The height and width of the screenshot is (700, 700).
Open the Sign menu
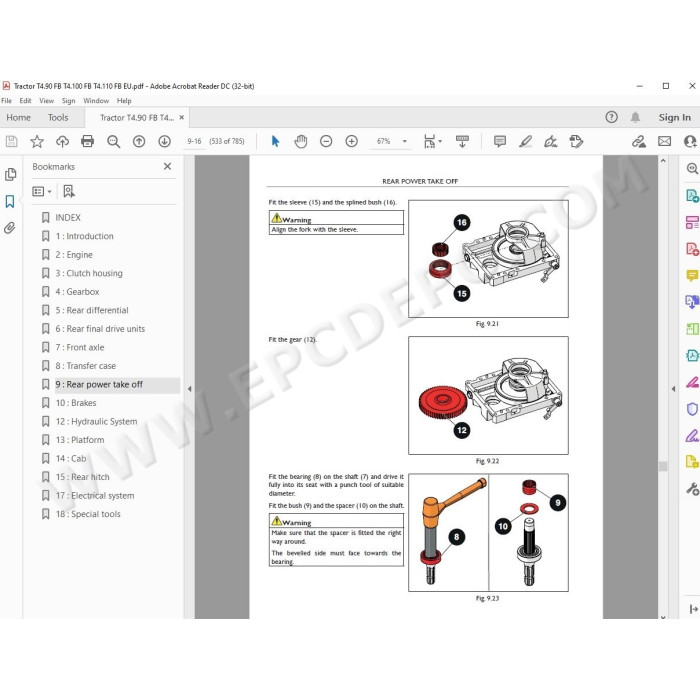[68, 101]
